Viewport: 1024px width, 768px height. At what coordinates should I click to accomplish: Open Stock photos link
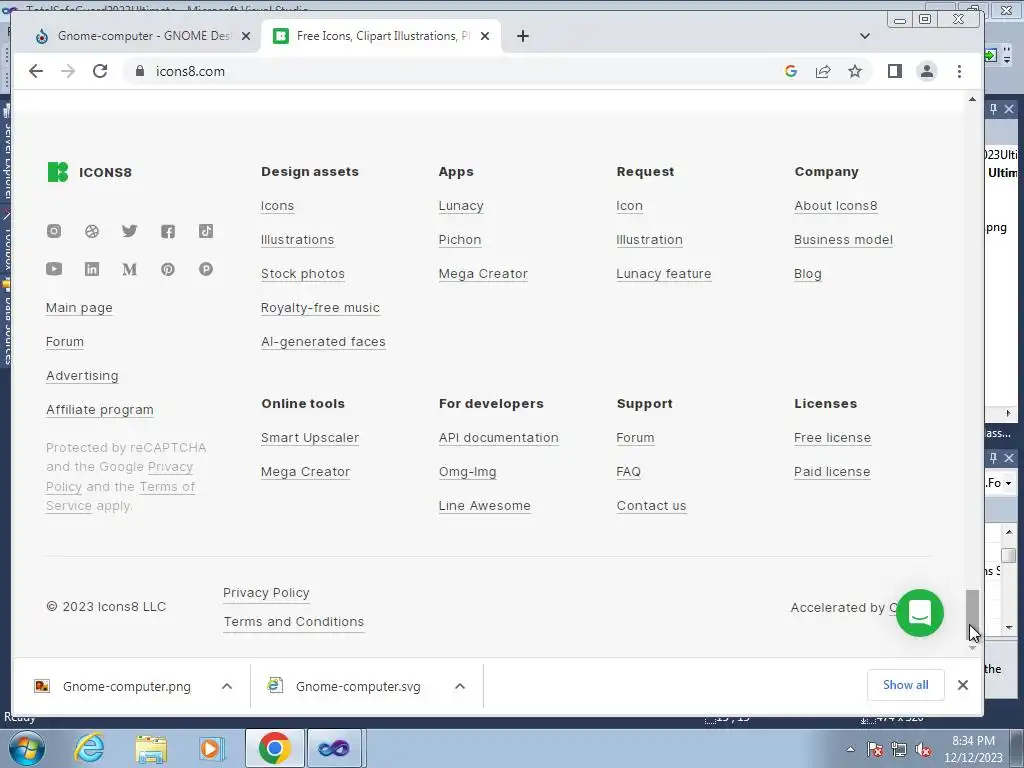[303, 274]
